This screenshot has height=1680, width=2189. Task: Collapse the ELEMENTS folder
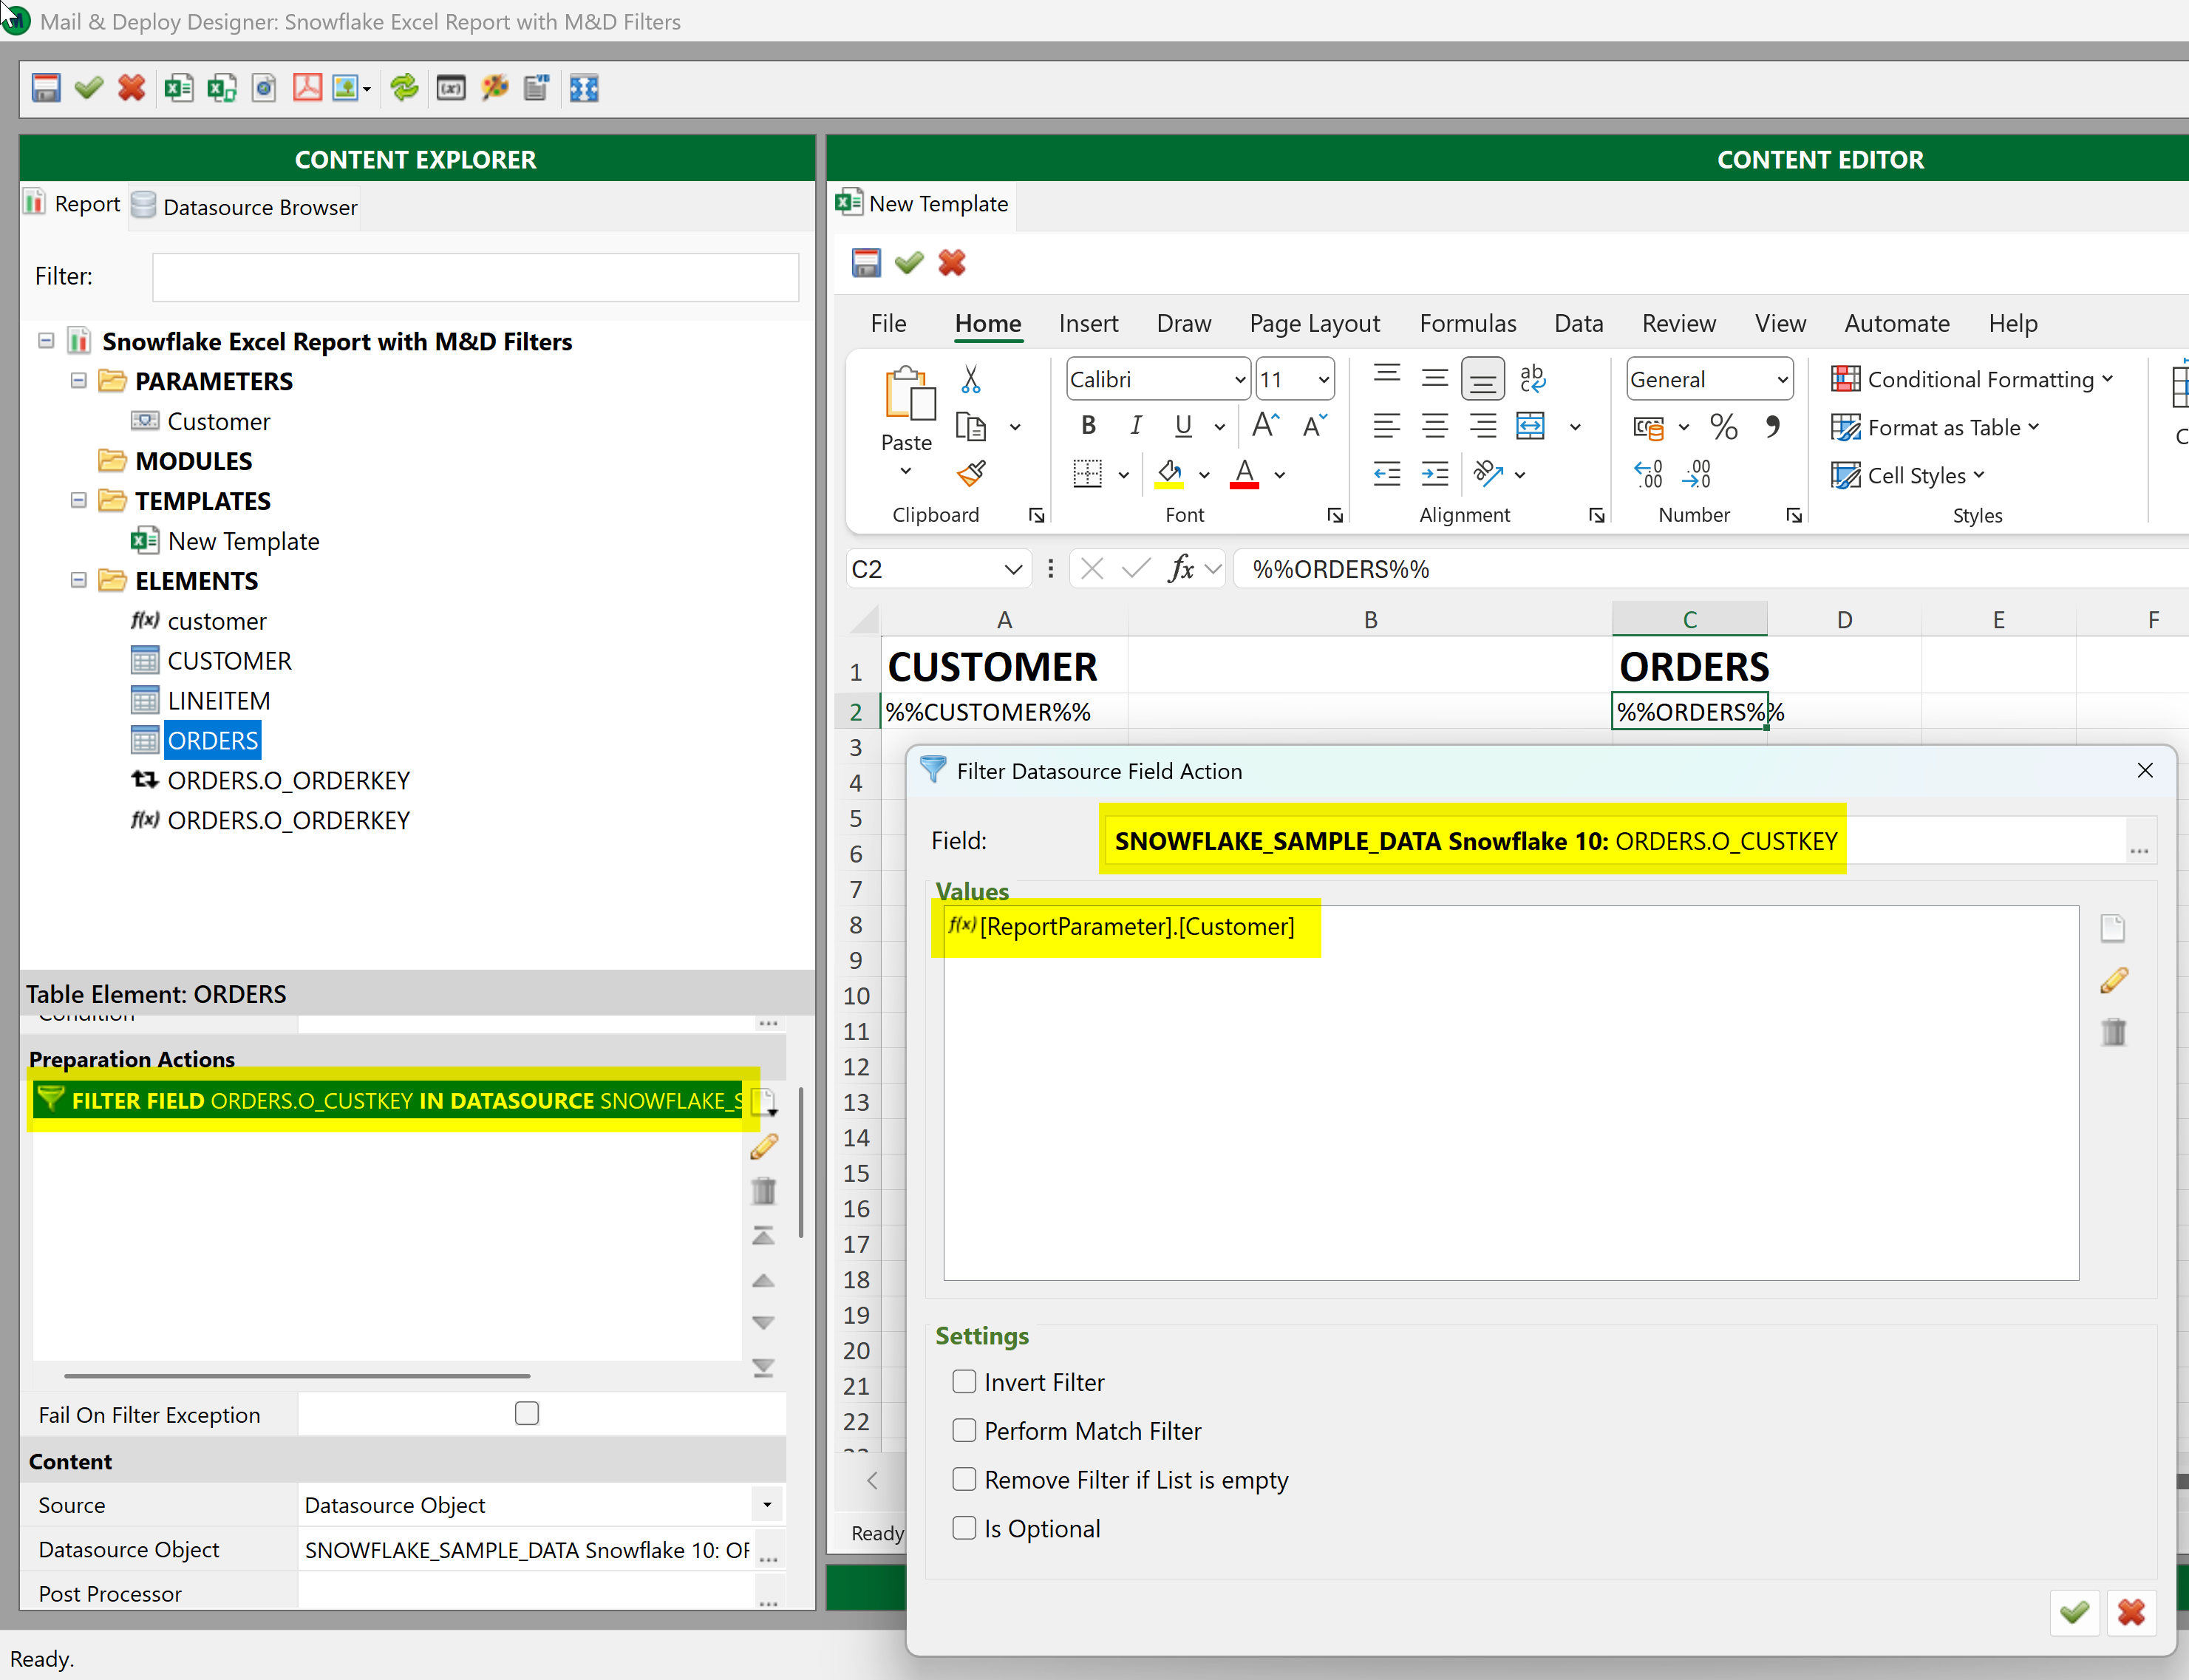point(79,580)
